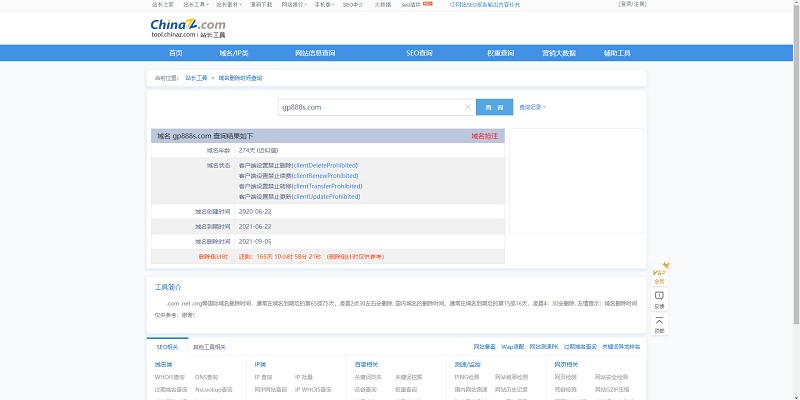Image resolution: width=800 pixels, height=400 pixels.
Task: Click clientRenewProhibited status link
Action: [324, 176]
